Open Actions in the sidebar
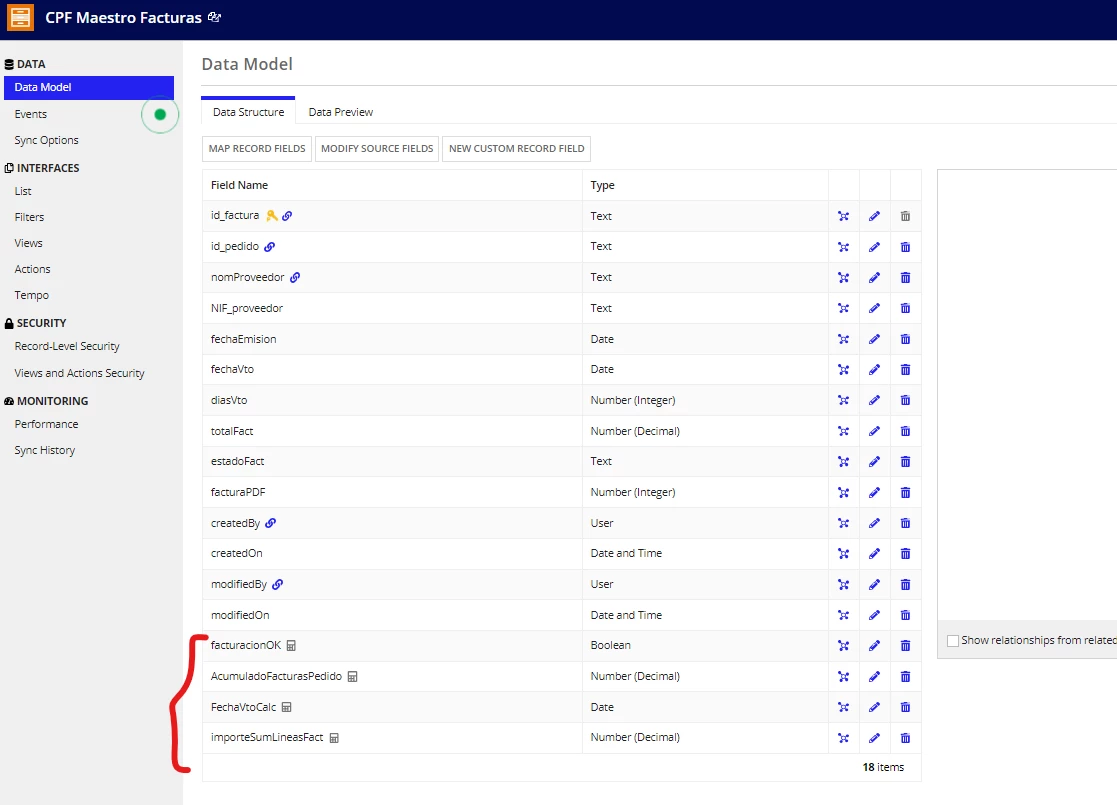 tap(33, 269)
